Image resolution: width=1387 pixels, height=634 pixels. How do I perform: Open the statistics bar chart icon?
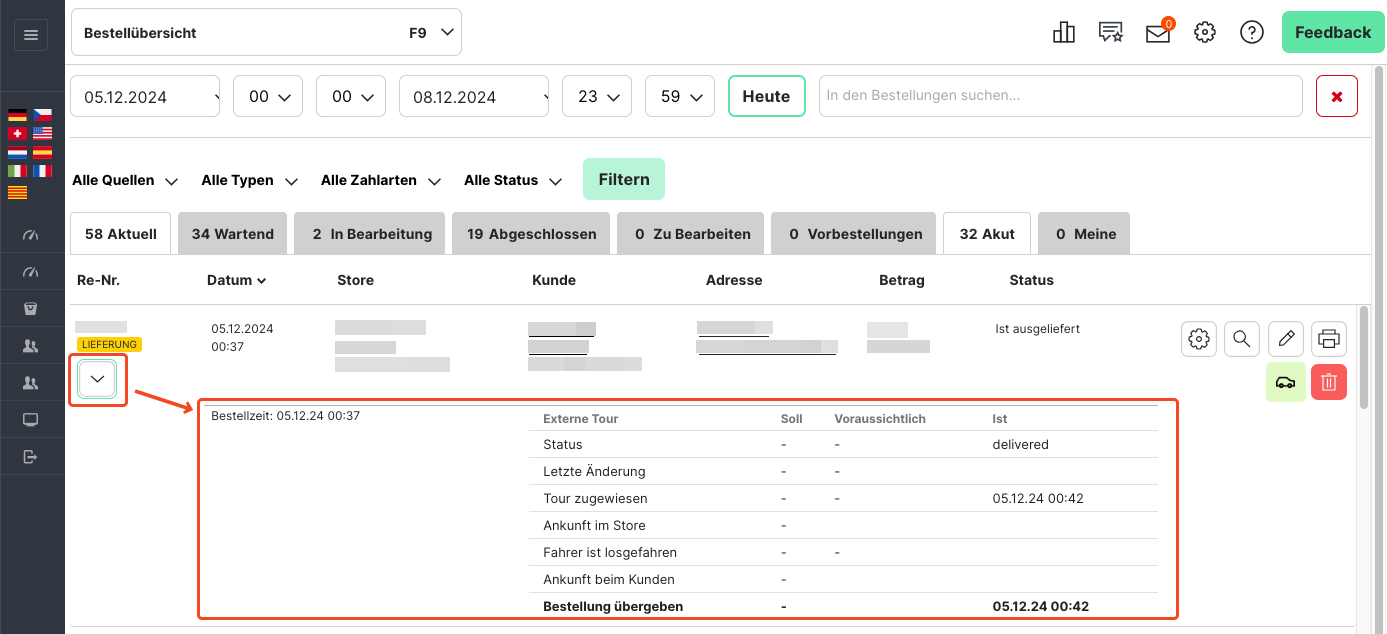click(1063, 33)
